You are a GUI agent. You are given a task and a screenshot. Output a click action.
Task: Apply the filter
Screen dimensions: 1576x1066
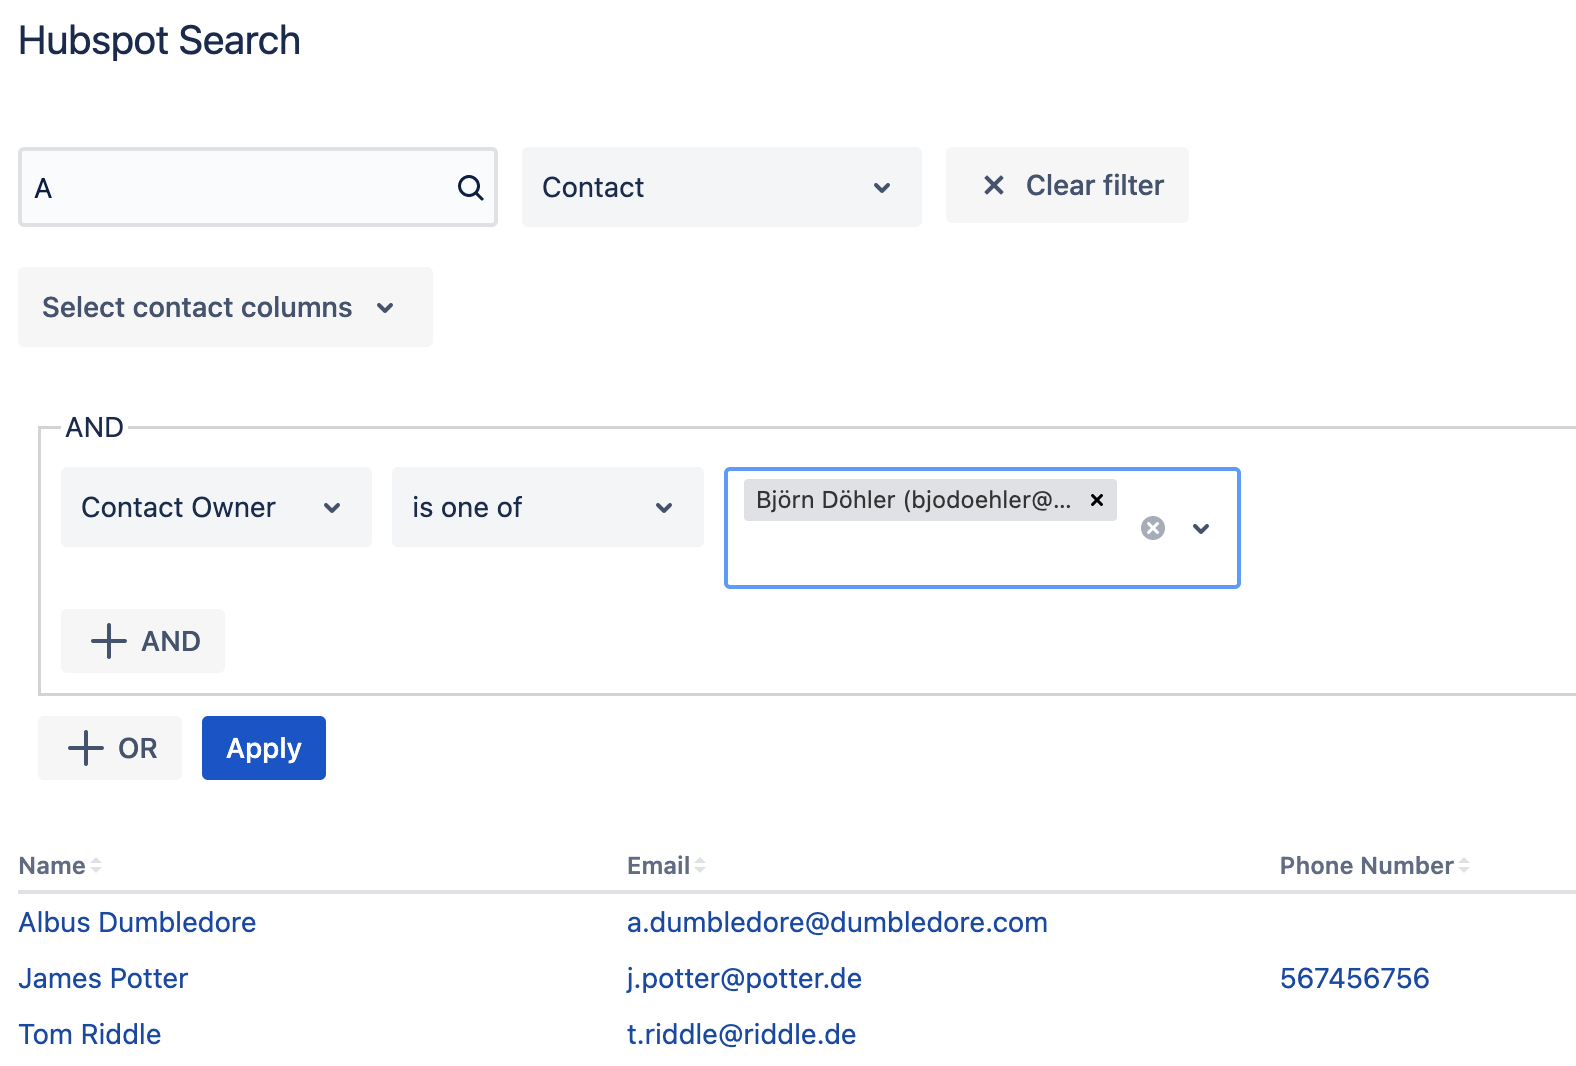pyautogui.click(x=264, y=748)
